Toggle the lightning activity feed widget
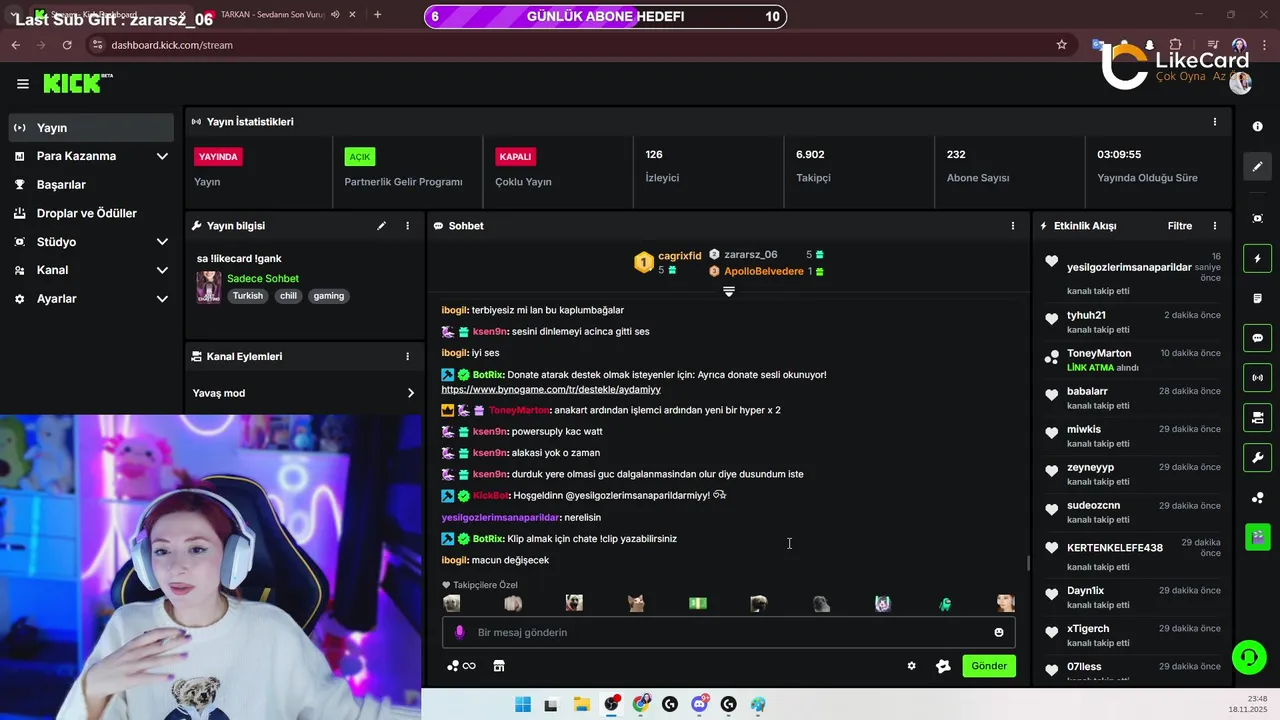1280x720 pixels. pyautogui.click(x=1257, y=259)
